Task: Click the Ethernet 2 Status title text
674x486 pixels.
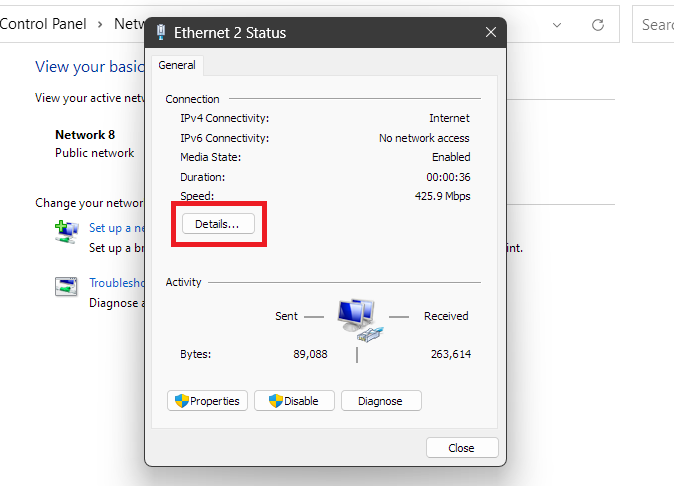Action: coord(230,33)
